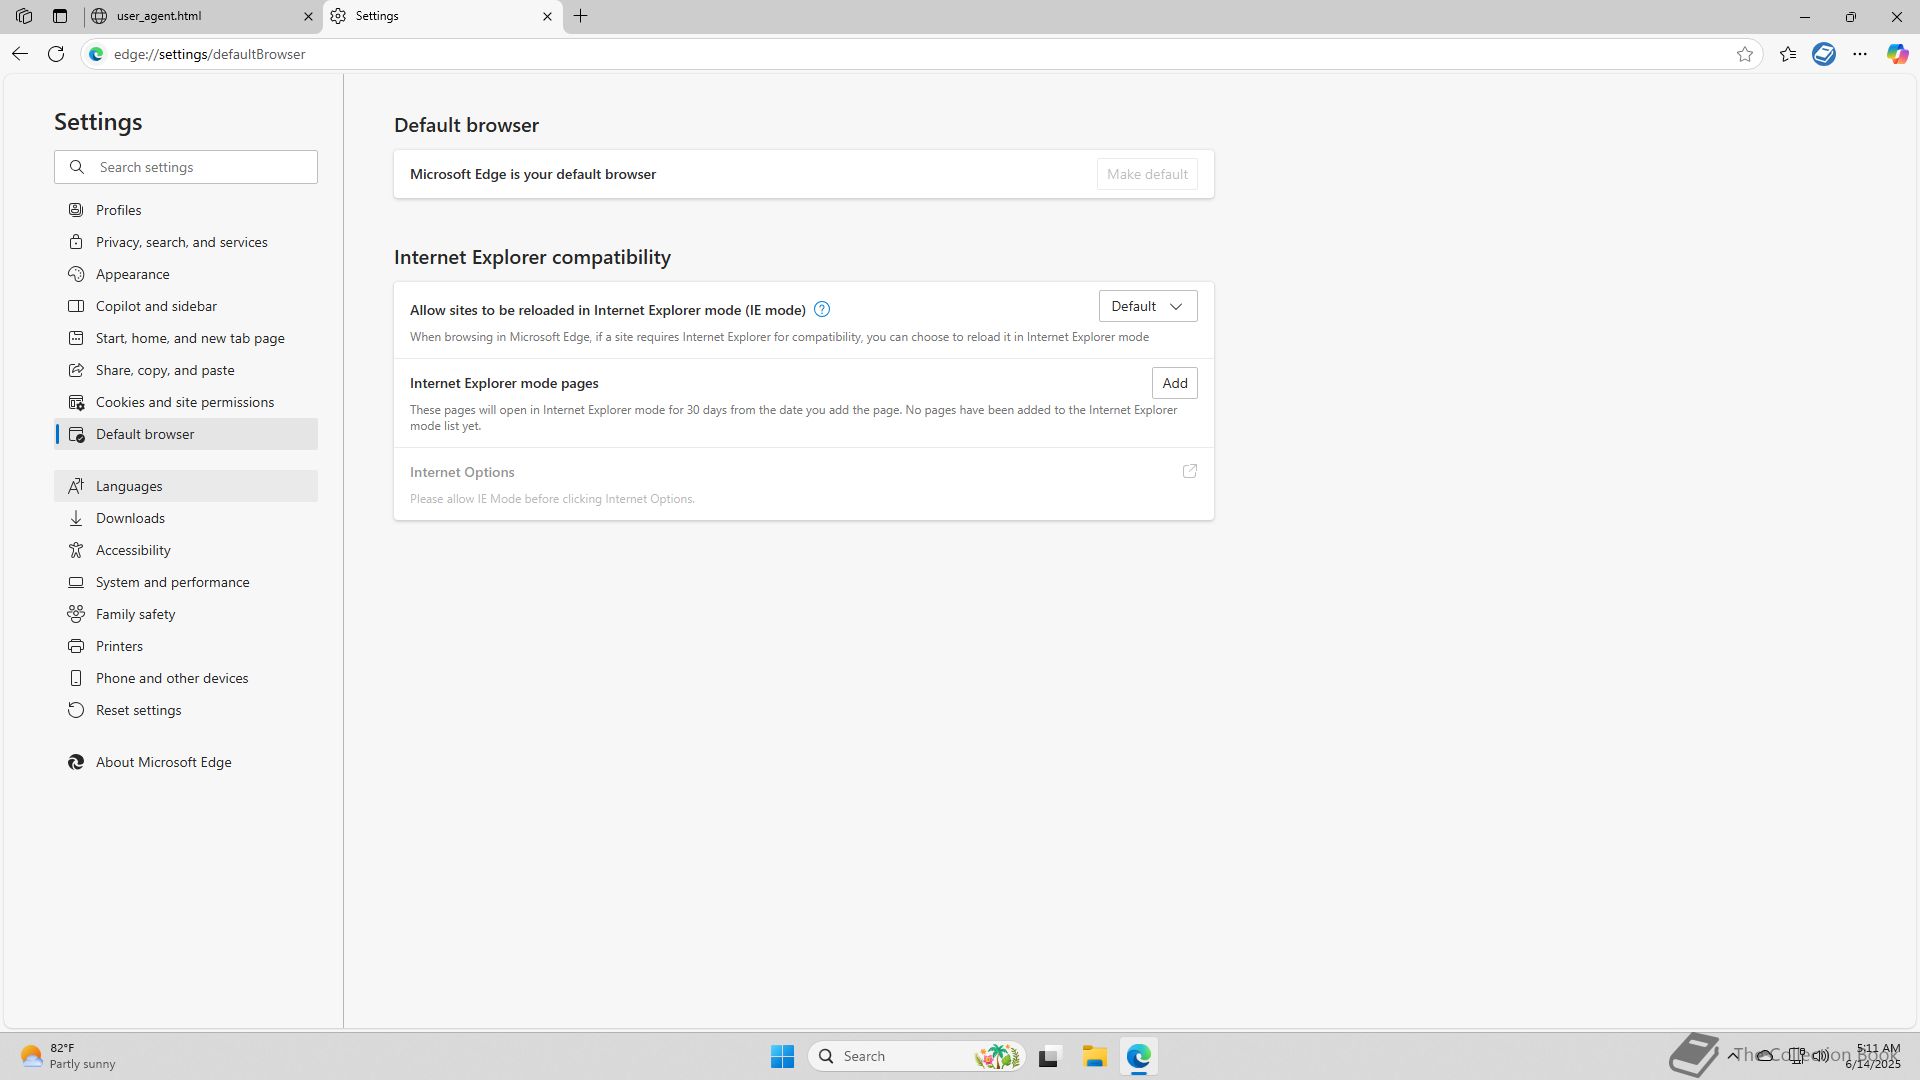Click the refresh page button

pyautogui.click(x=56, y=54)
